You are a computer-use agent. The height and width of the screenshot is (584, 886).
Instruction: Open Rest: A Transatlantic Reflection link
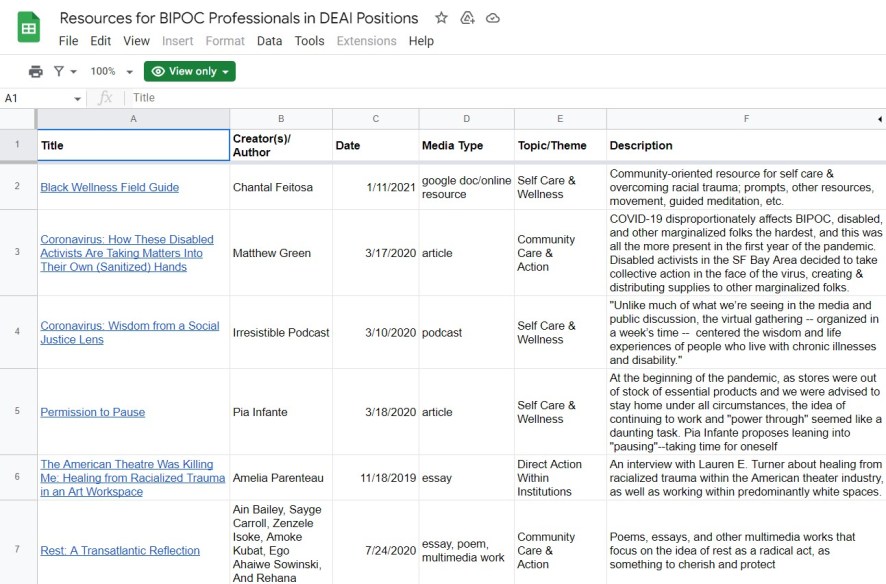[x=120, y=551]
